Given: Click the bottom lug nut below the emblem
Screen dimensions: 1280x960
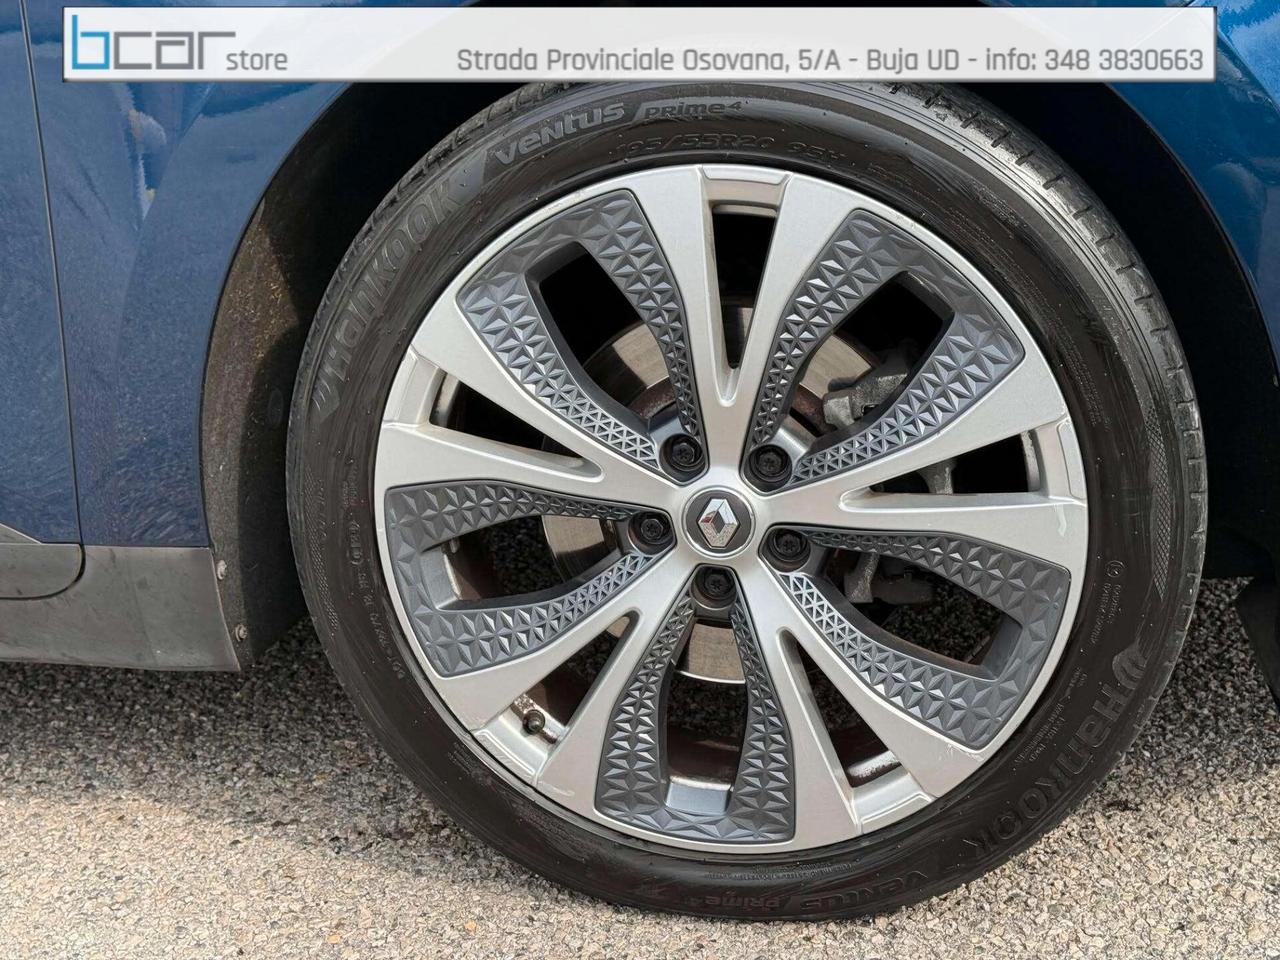Looking at the screenshot, I should (x=714, y=585).
